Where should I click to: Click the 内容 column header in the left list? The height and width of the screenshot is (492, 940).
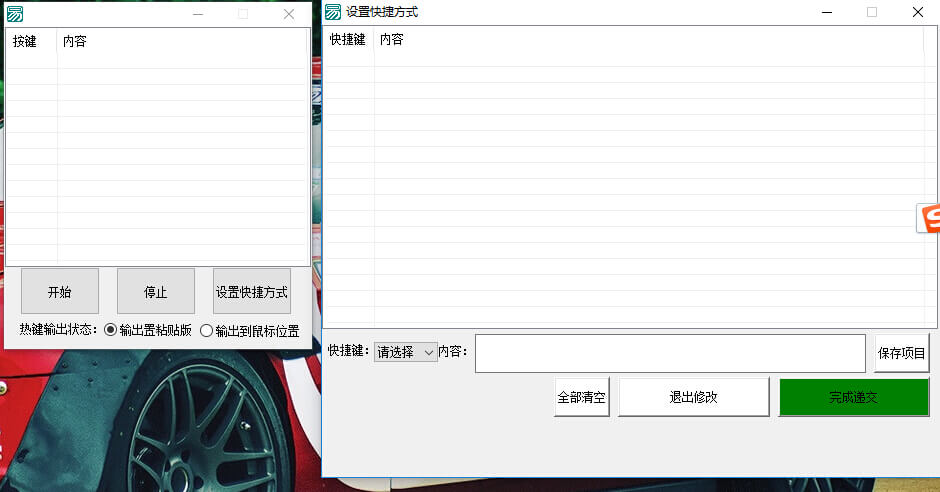[x=75, y=42]
